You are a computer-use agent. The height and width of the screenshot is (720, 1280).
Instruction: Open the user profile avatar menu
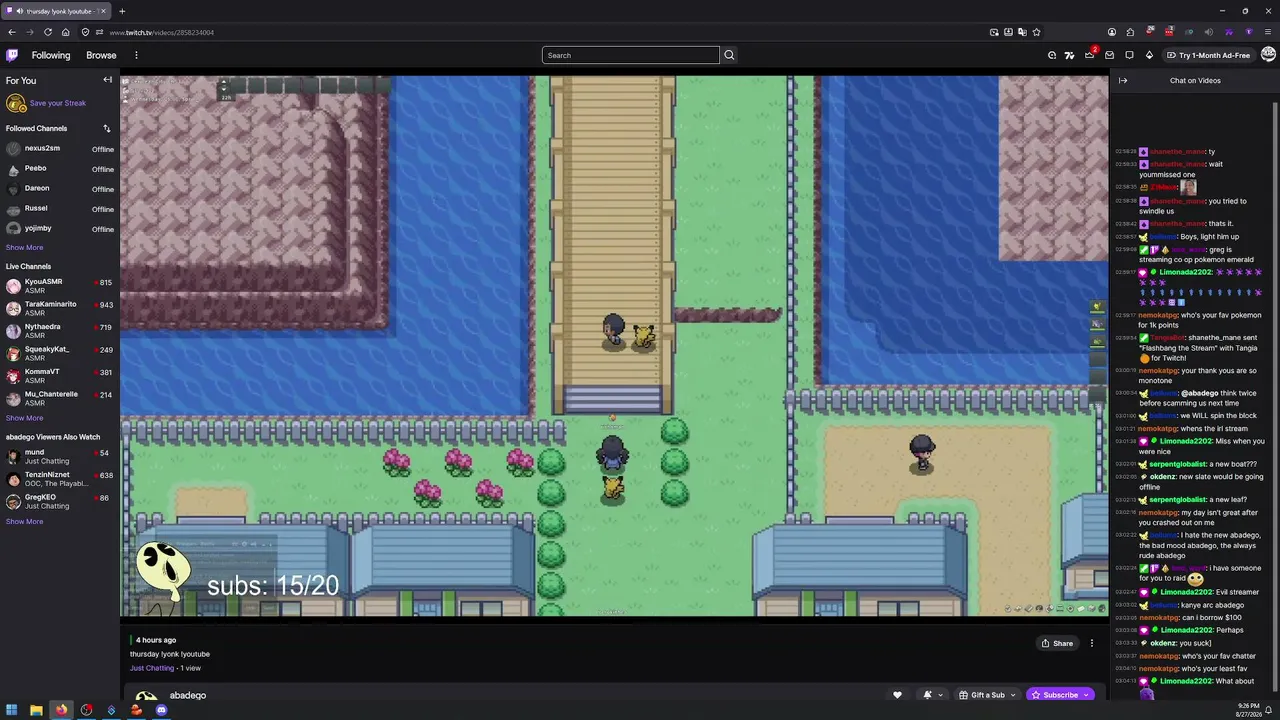point(1268,55)
